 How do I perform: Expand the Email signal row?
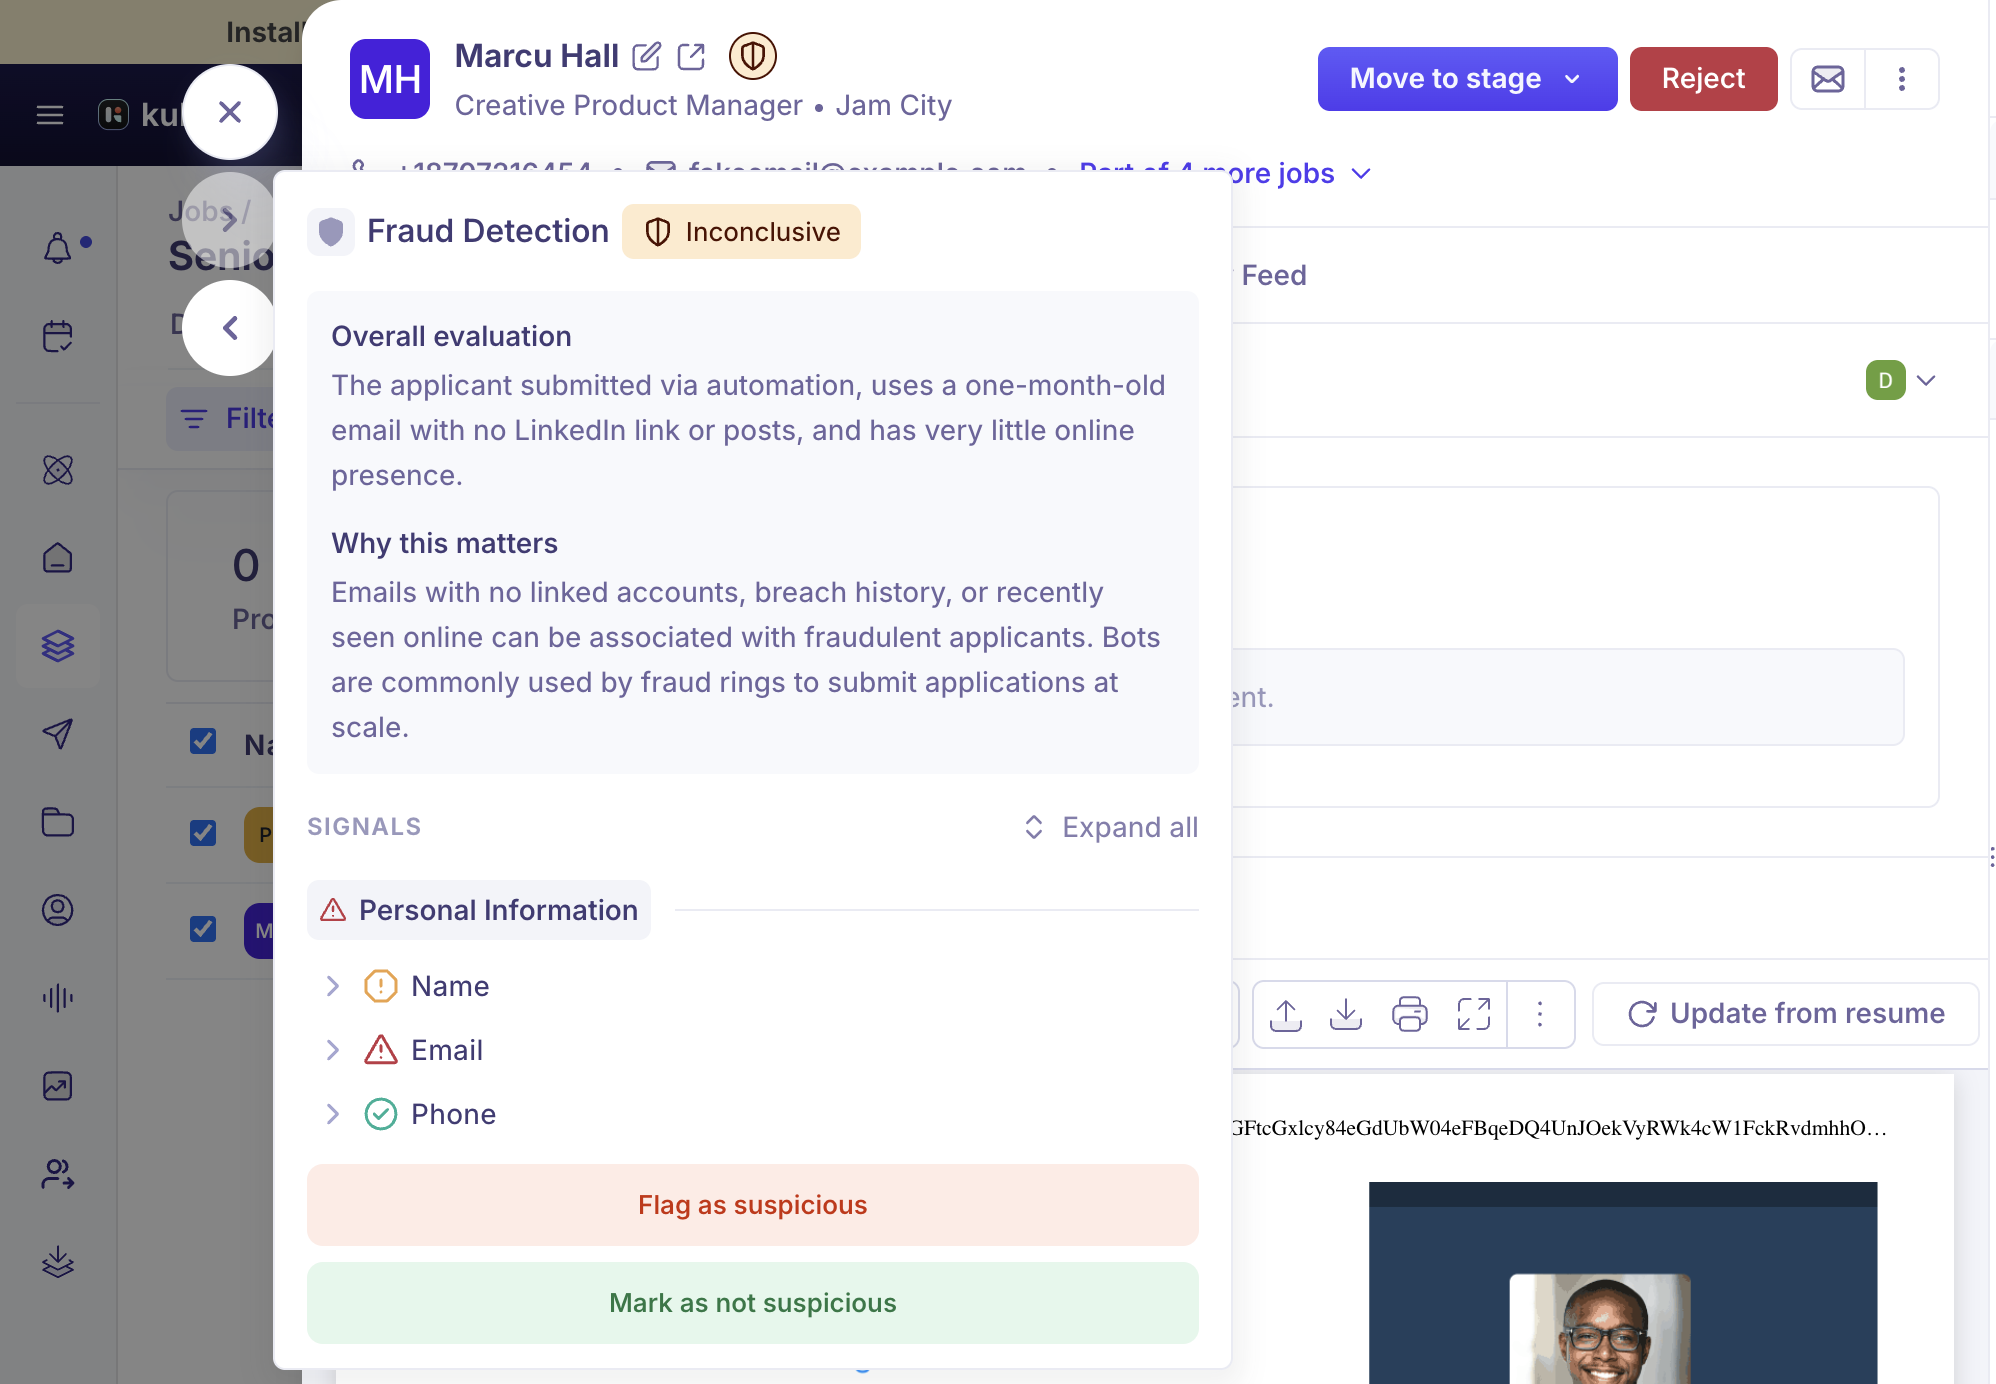333,1050
